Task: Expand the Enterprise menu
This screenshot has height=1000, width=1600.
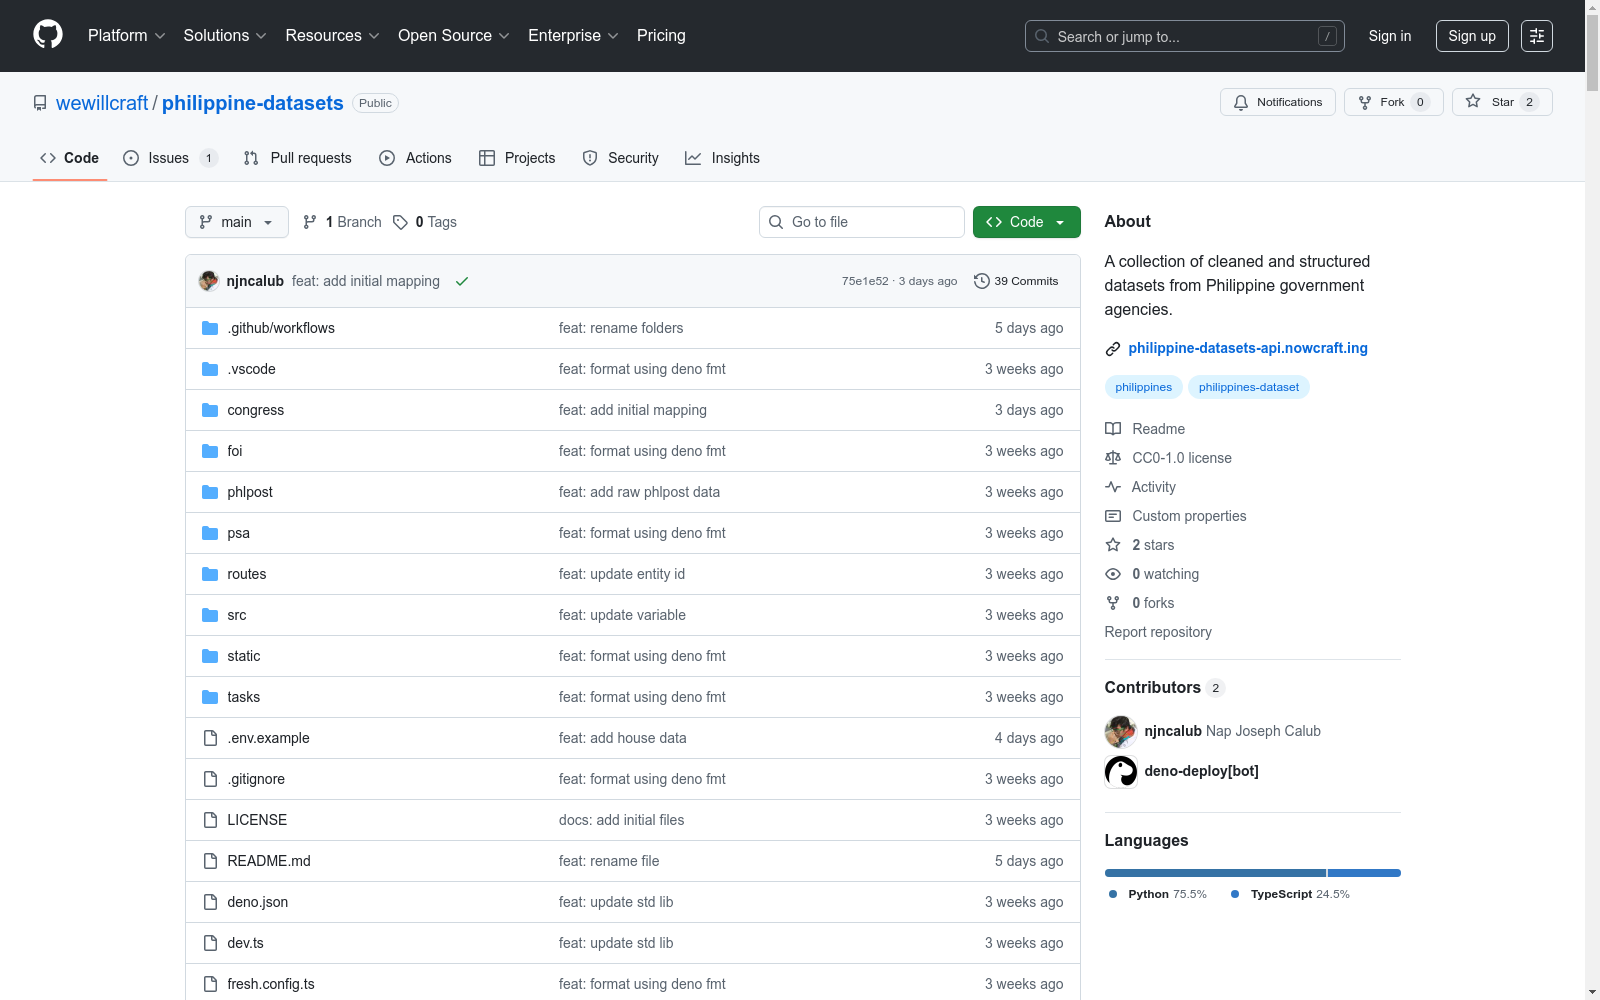Action: 573,36
